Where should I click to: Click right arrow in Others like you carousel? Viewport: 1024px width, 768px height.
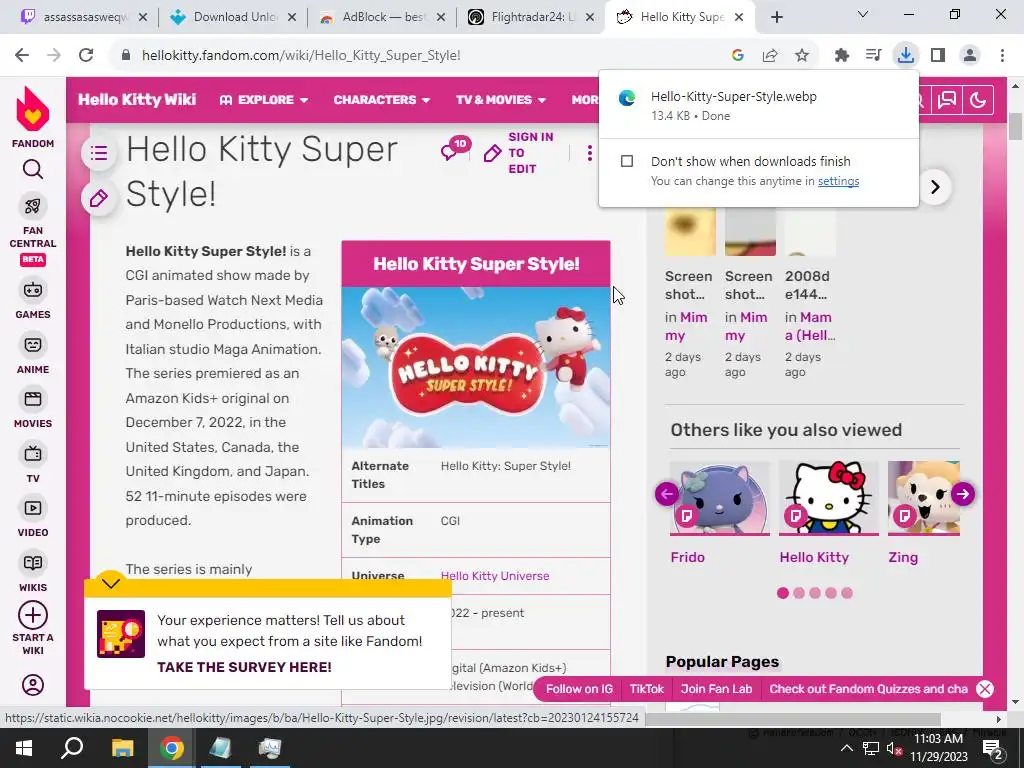963,494
